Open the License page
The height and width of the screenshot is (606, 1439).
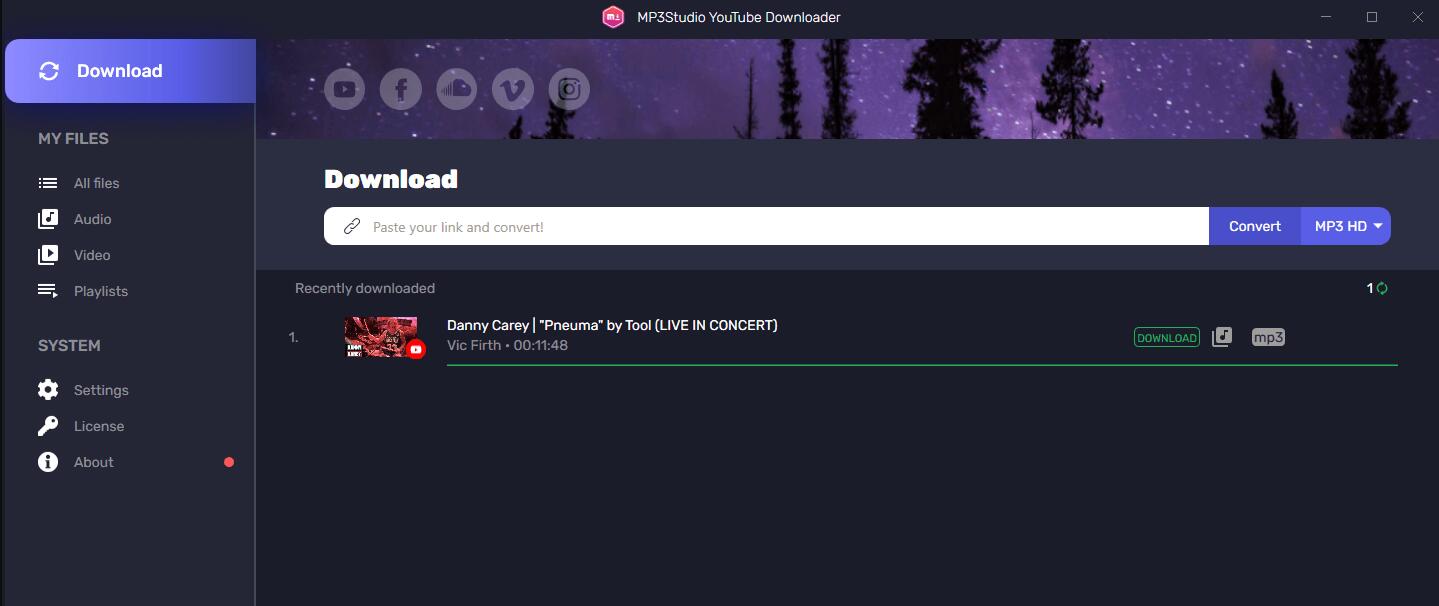pyautogui.click(x=99, y=426)
